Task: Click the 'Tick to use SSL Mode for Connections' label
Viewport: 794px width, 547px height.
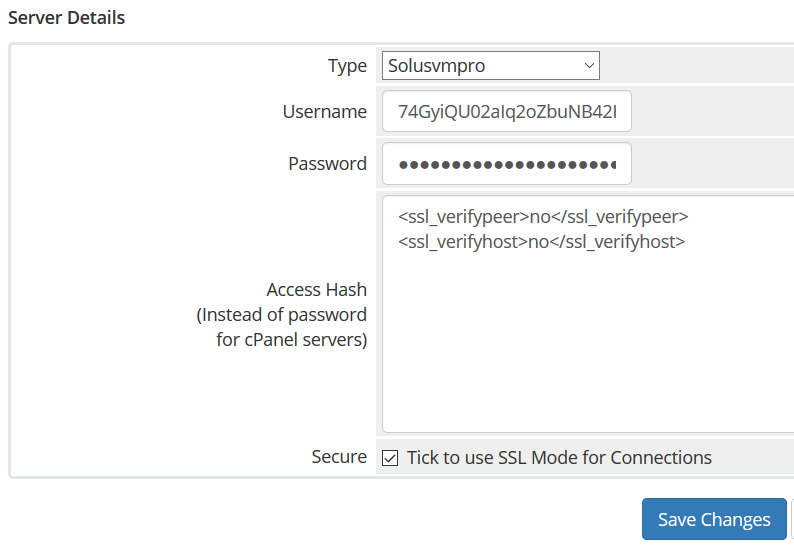Action: 560,457
